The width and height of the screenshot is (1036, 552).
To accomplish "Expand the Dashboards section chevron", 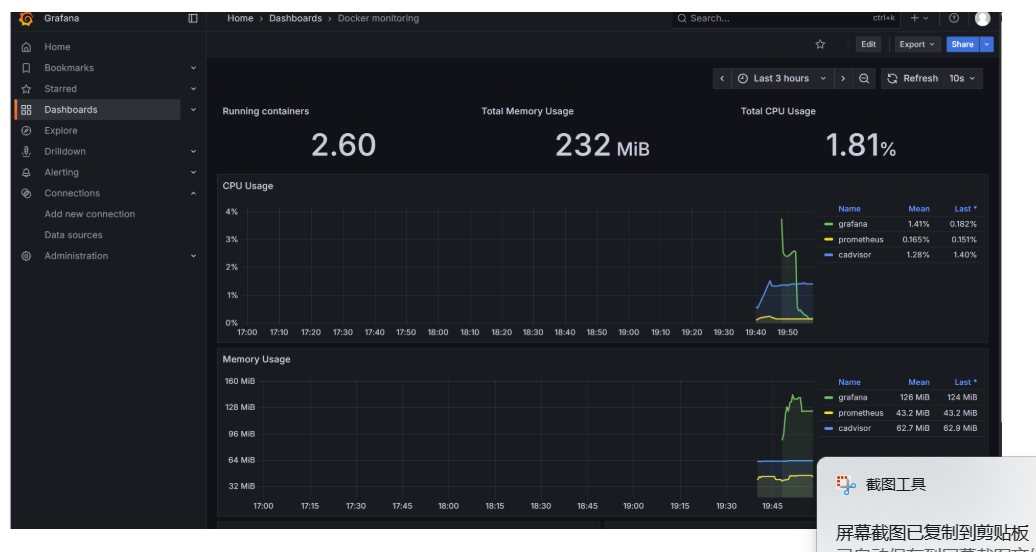I will tap(194, 110).
